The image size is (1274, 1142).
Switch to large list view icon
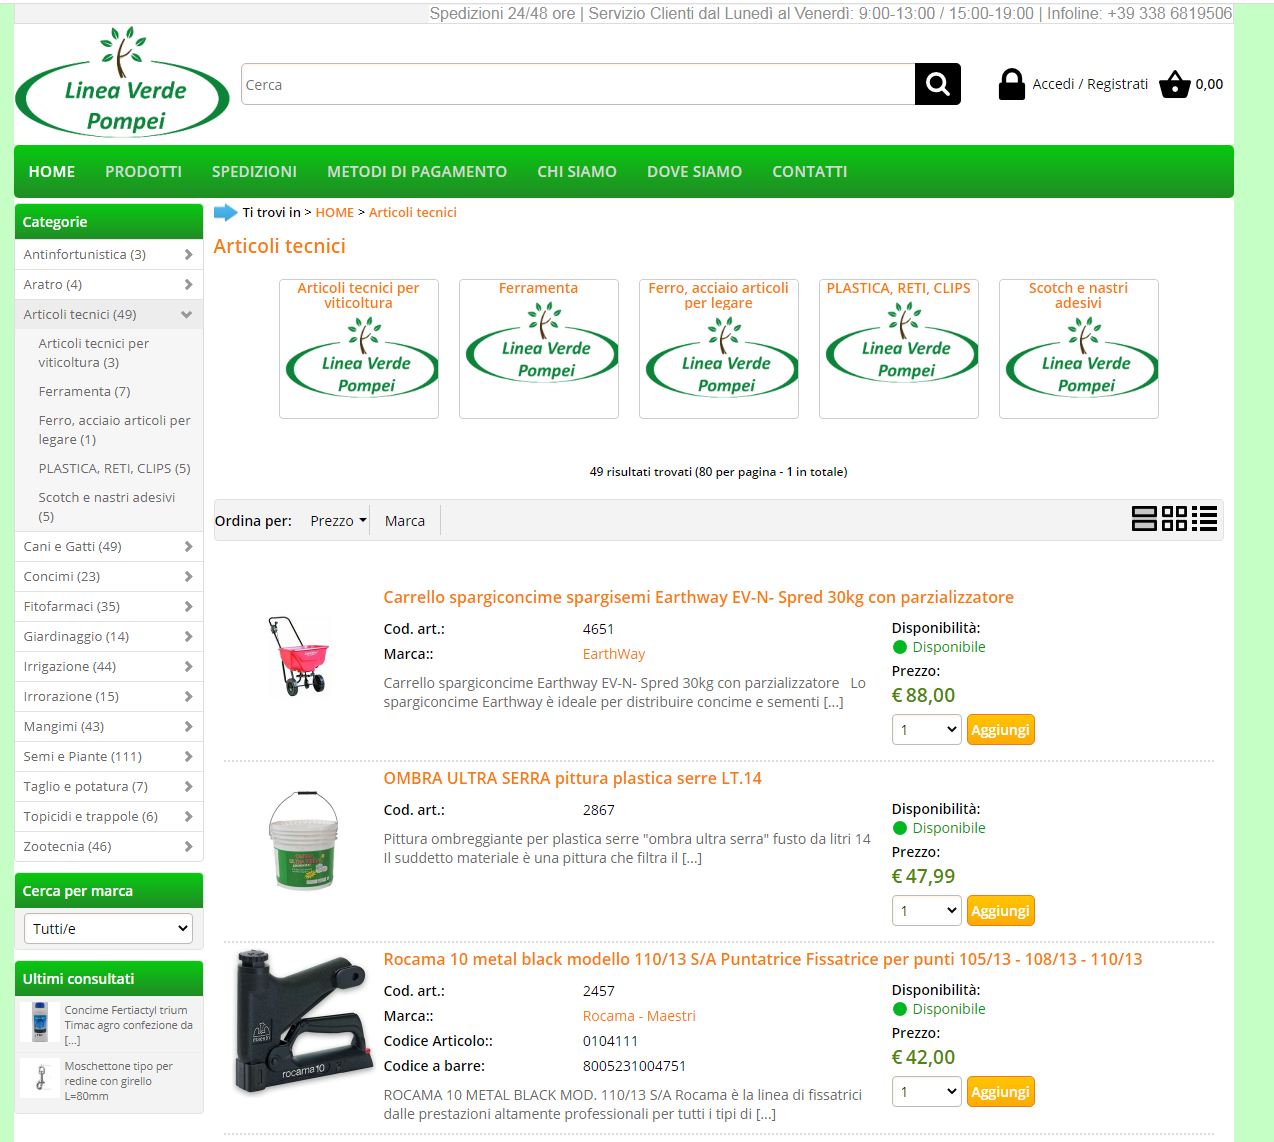[1144, 518]
